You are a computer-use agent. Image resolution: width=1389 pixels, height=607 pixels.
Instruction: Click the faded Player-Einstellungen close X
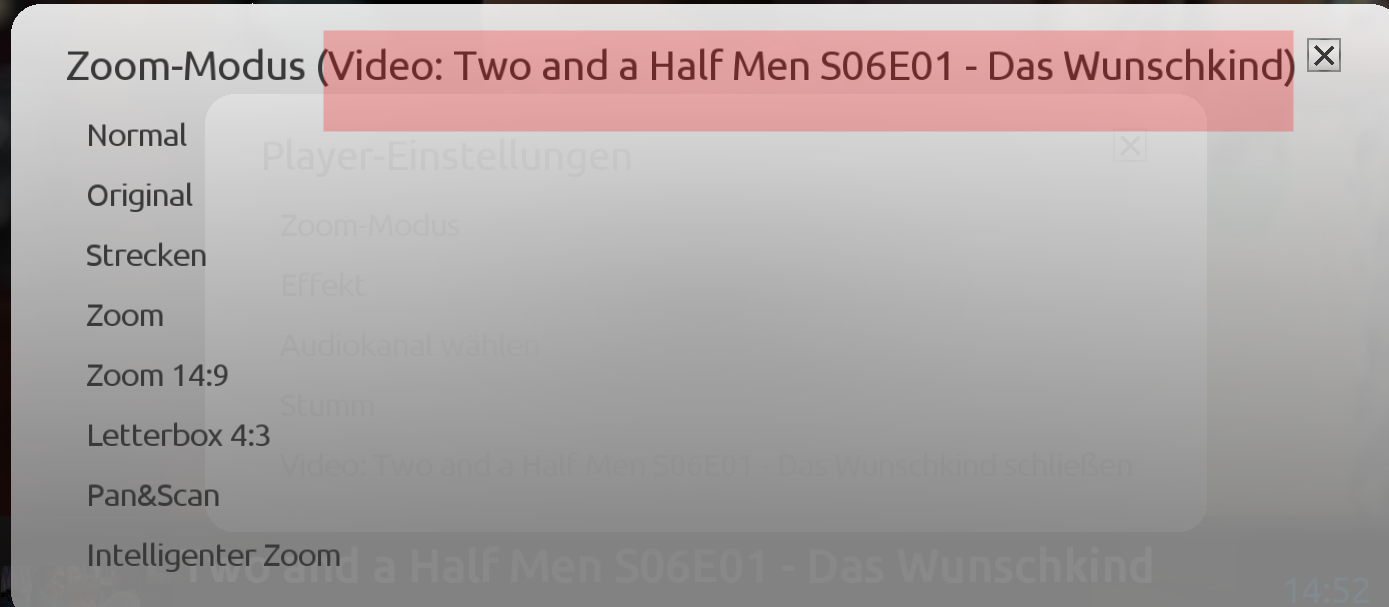(1130, 147)
